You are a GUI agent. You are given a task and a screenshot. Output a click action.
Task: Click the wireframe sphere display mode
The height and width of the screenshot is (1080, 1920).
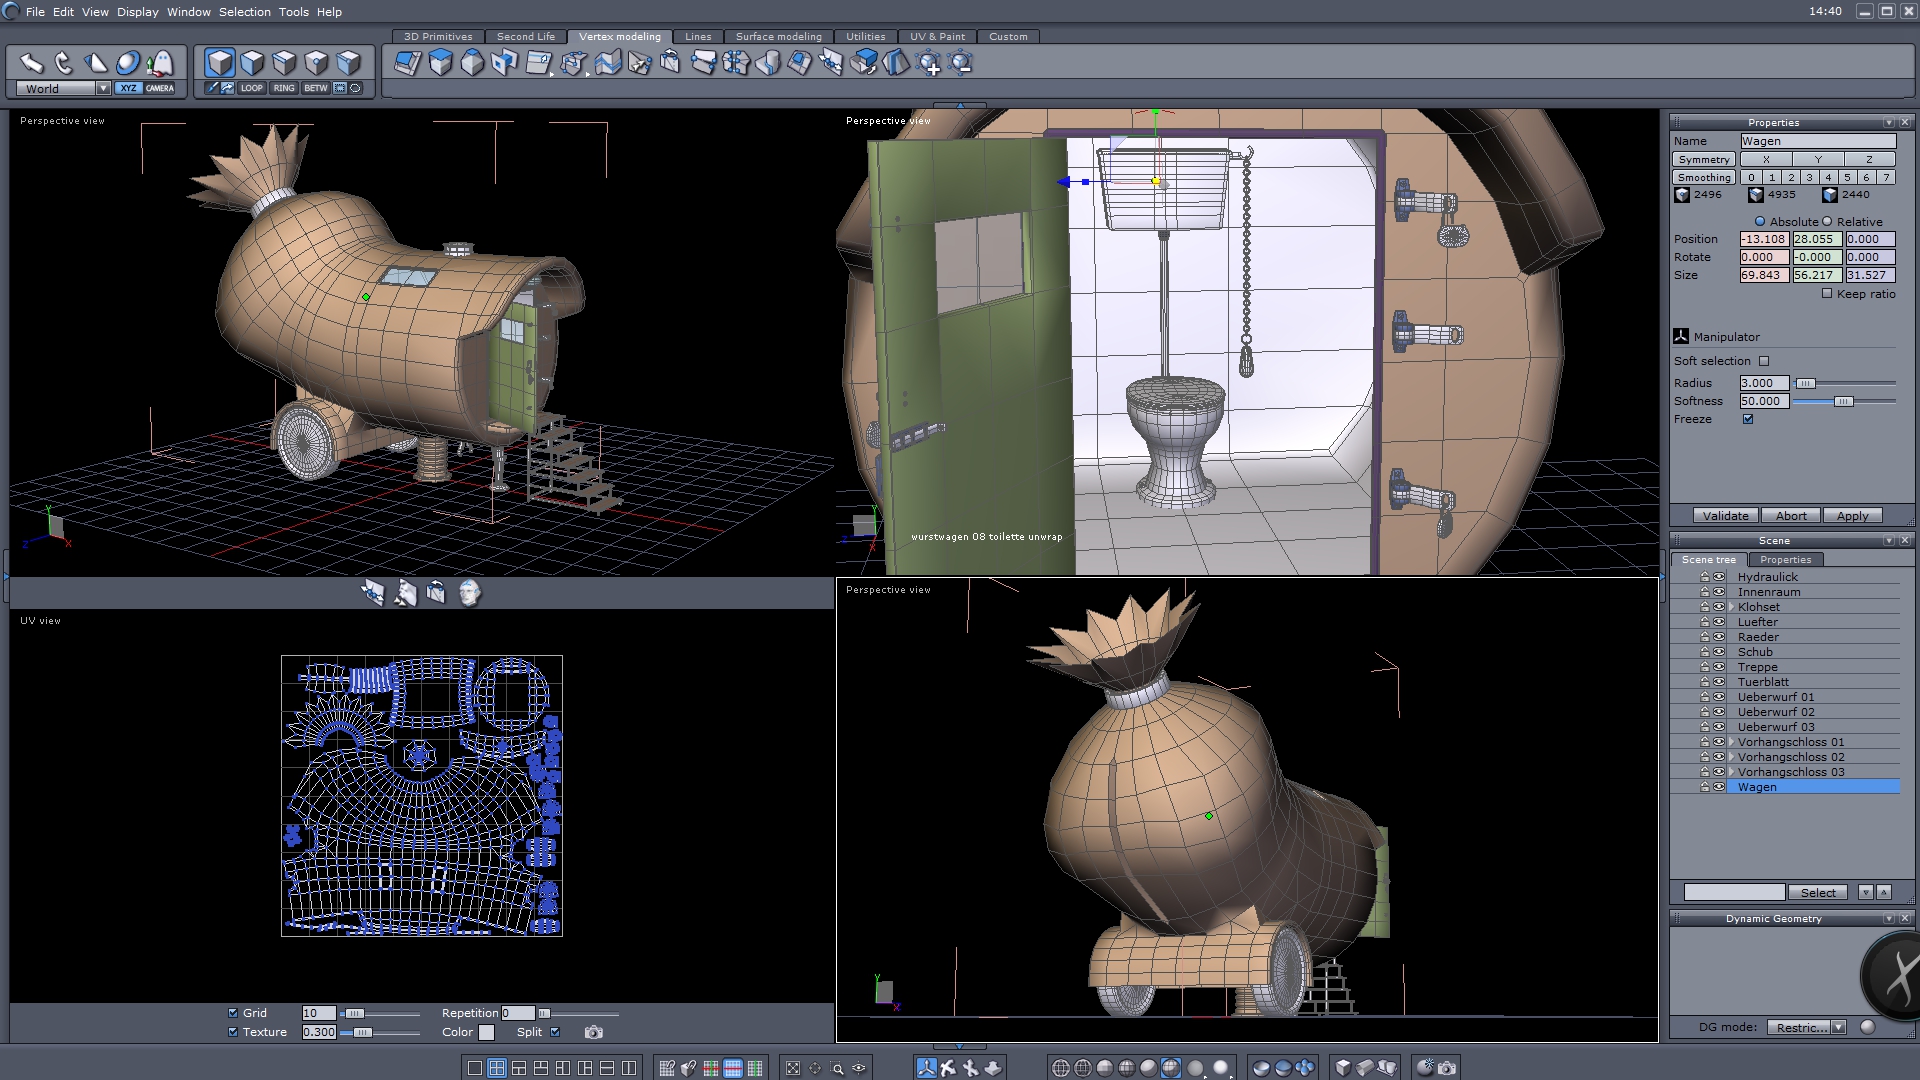click(x=1061, y=1068)
